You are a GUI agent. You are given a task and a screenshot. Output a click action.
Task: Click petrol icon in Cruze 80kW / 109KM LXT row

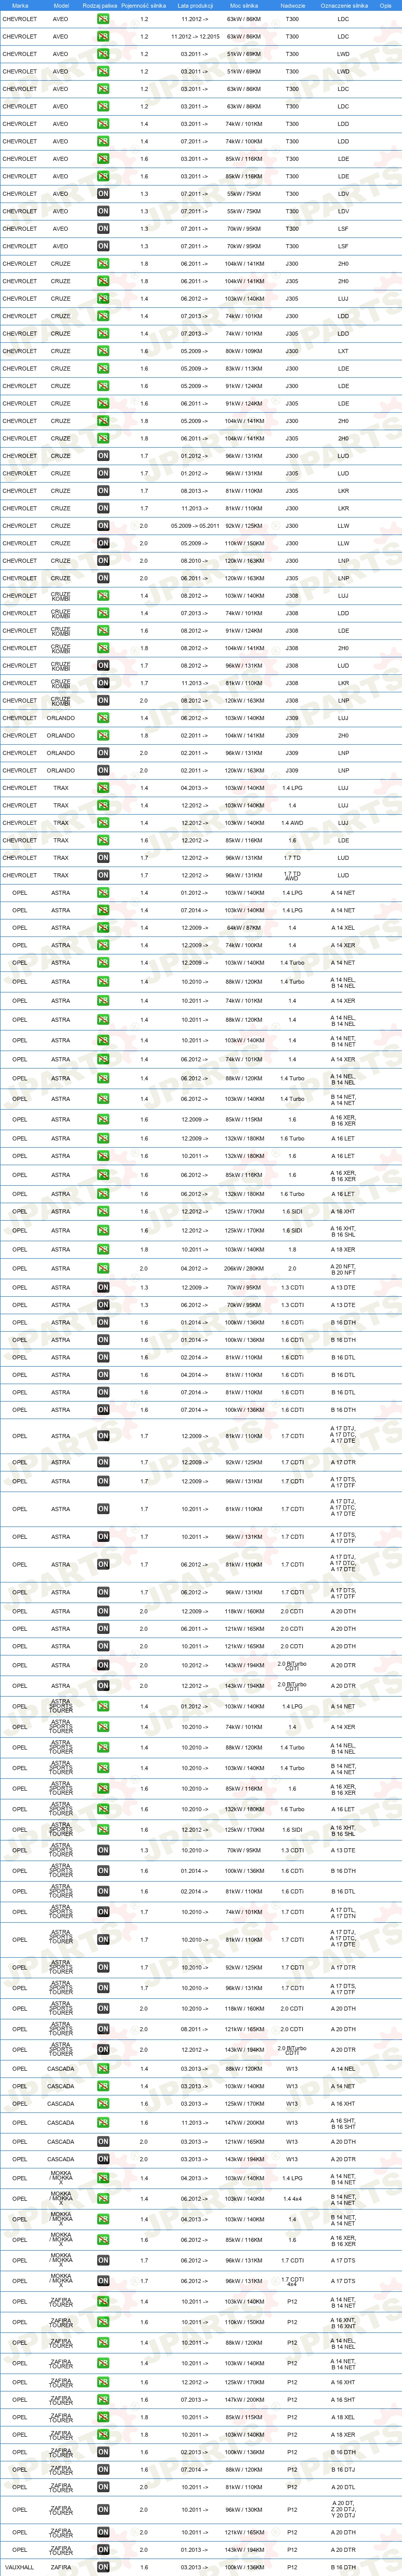103,351
